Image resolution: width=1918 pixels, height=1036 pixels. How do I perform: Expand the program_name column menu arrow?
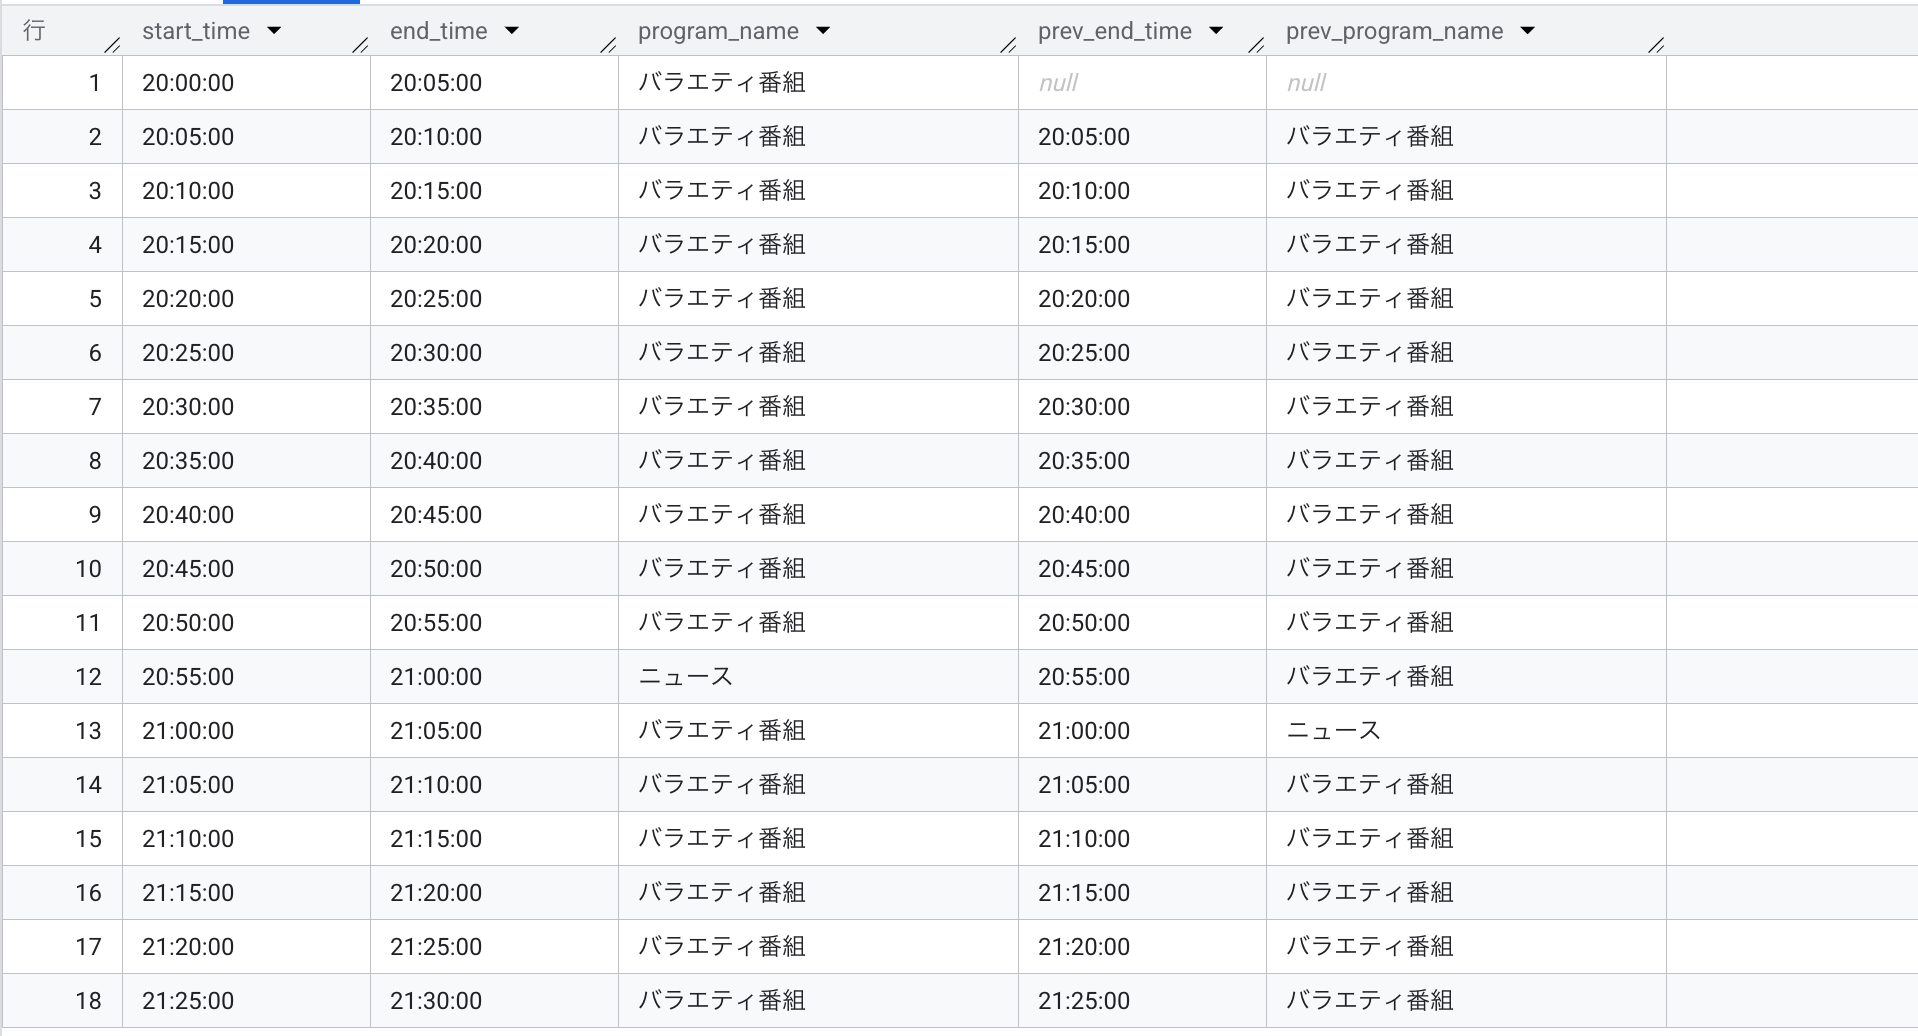point(823,31)
